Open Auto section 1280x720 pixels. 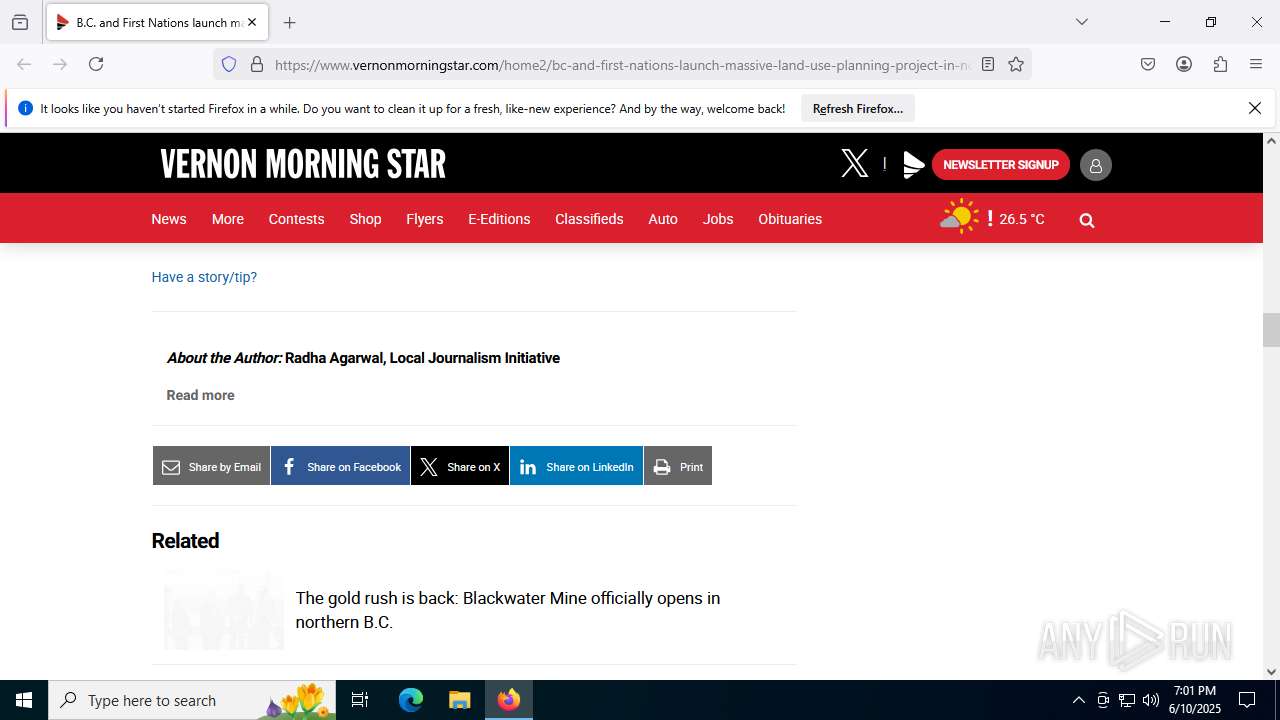point(663,219)
